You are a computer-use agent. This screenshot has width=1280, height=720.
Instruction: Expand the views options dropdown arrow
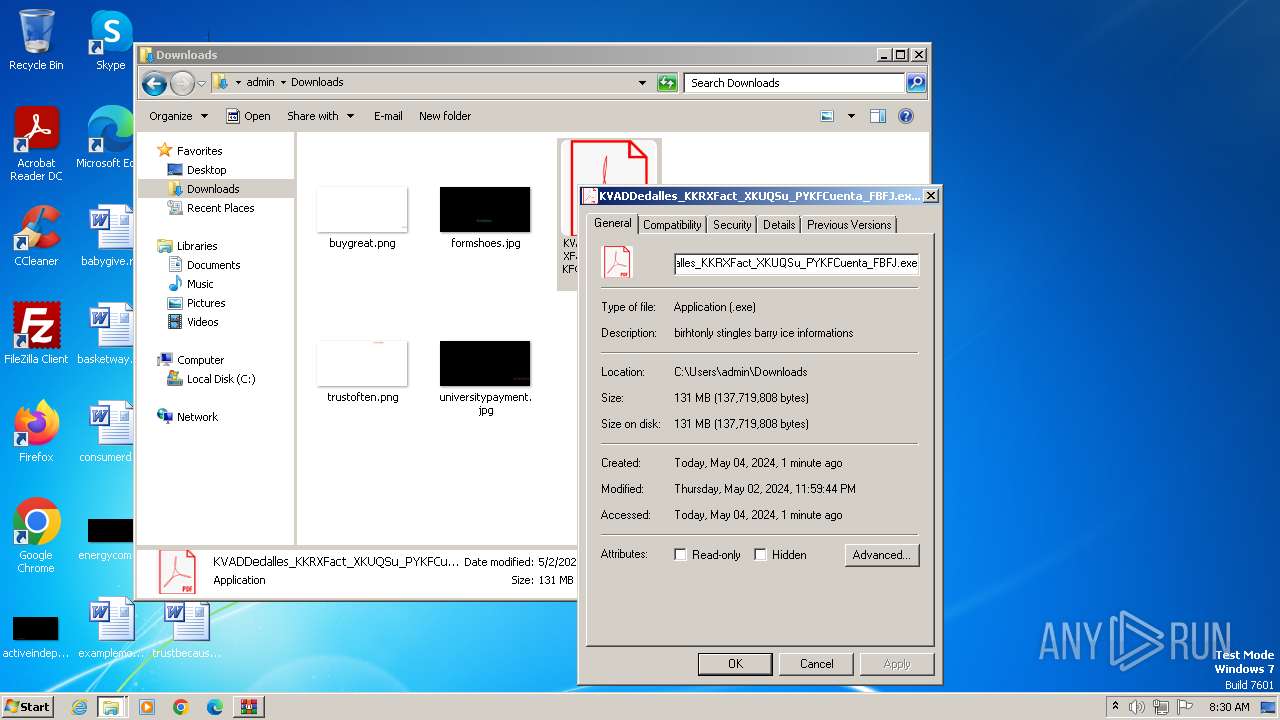851,116
